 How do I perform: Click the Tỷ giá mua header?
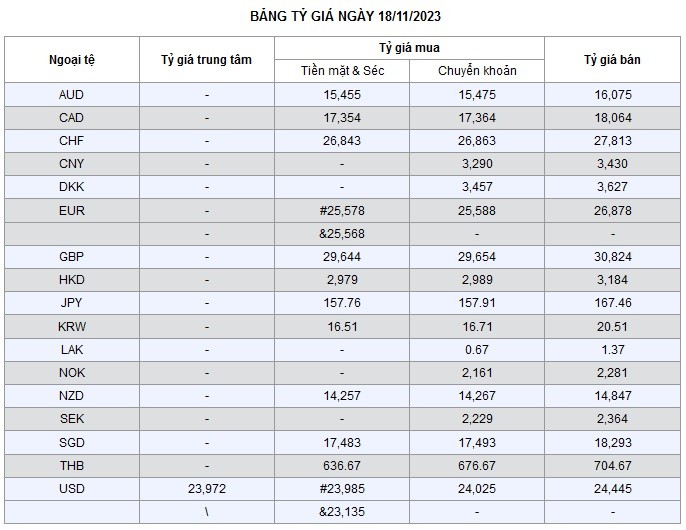pos(409,48)
